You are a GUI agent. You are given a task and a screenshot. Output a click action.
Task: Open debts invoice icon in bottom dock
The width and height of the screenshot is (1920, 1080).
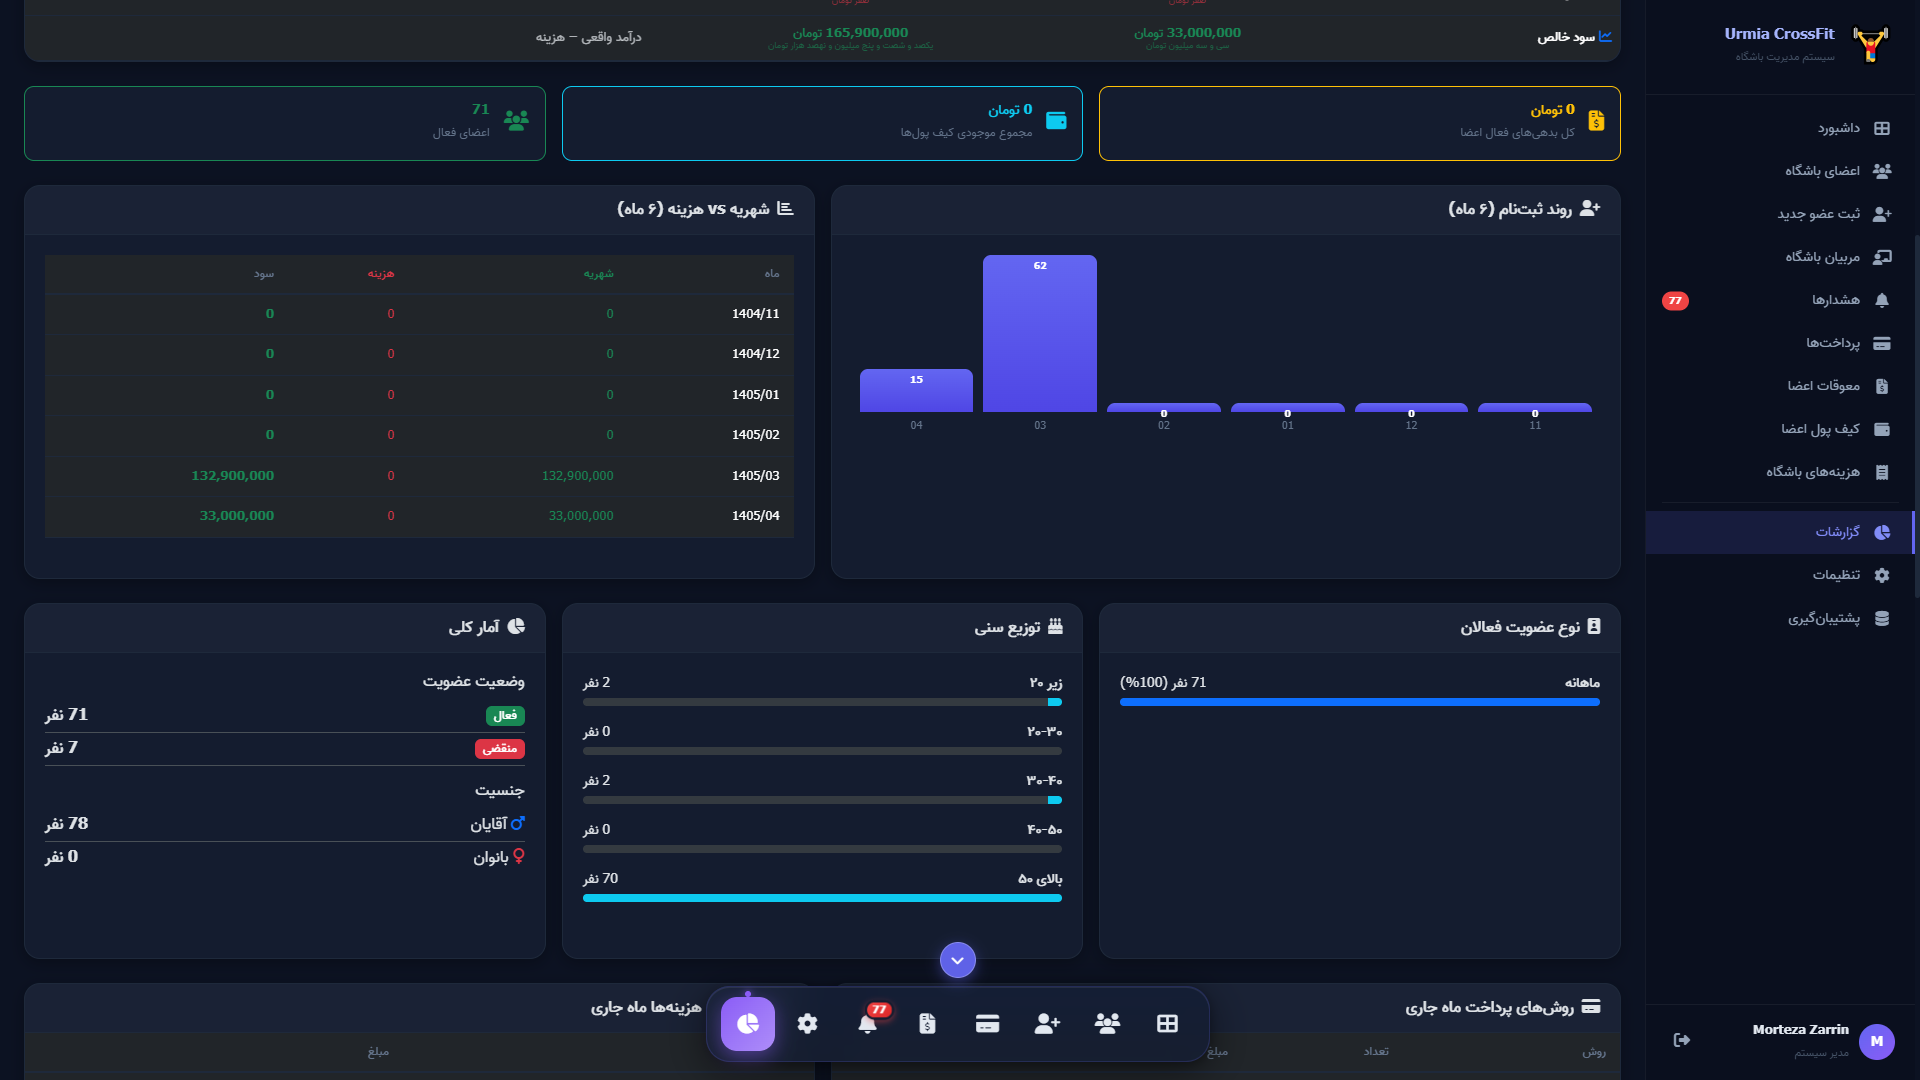928,1023
